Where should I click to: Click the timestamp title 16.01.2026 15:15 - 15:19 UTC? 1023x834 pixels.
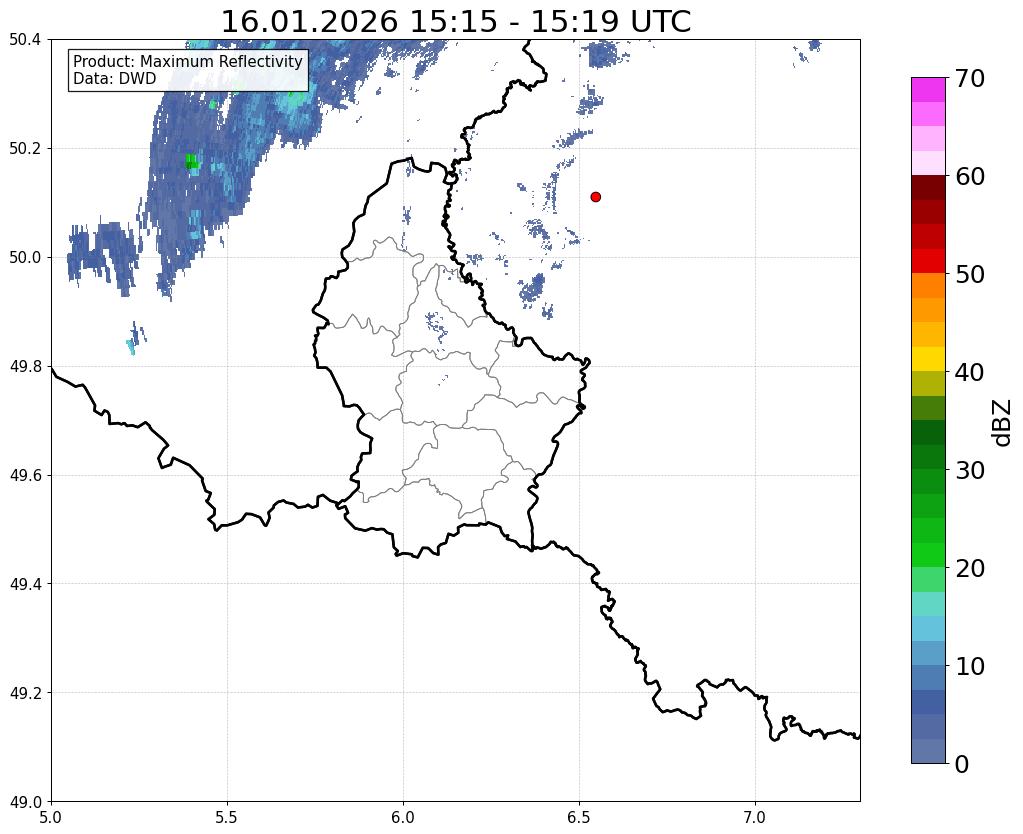[x=455, y=21]
